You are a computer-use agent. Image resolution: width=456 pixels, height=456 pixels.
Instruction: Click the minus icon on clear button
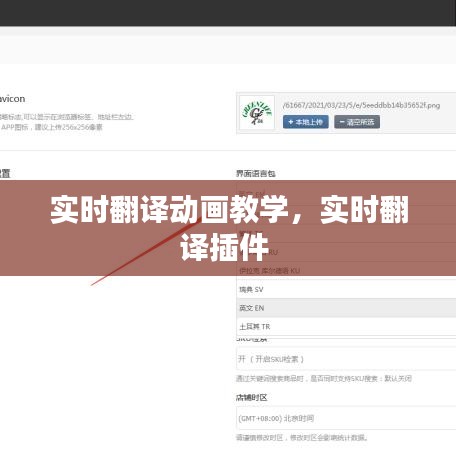coord(342,122)
